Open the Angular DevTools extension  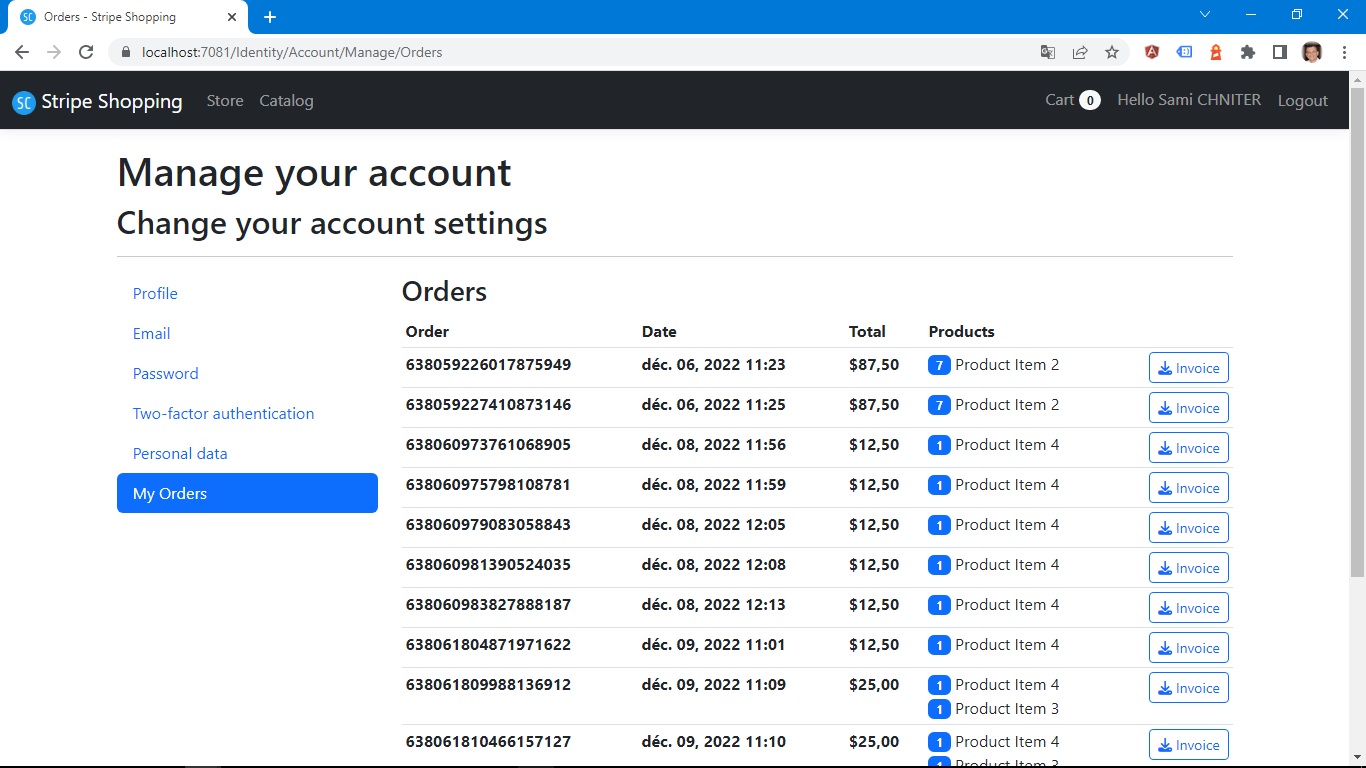click(x=1152, y=53)
